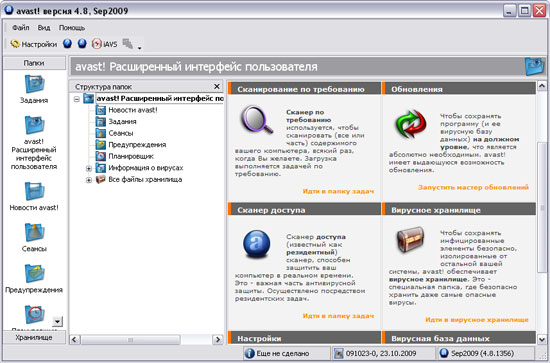Click the Настройки section header in content
The image size is (550, 363).
[x=304, y=338]
